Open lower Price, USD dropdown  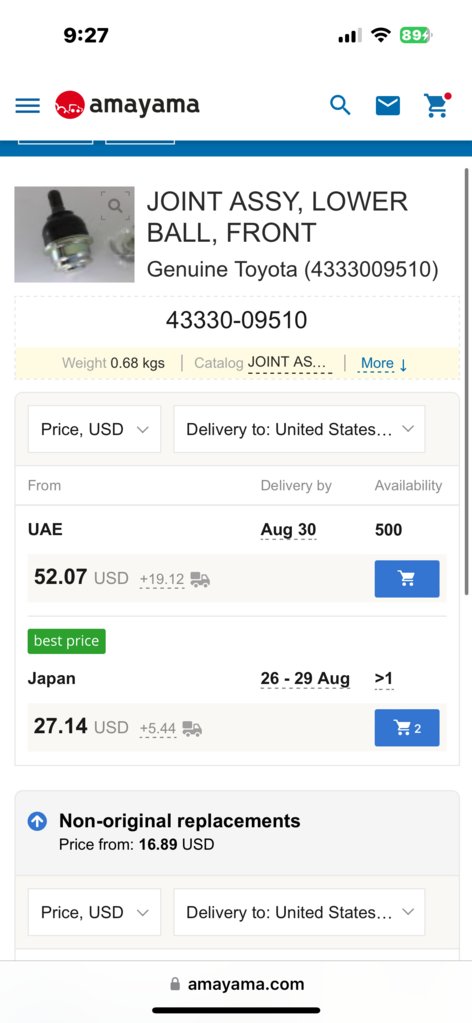tap(94, 912)
